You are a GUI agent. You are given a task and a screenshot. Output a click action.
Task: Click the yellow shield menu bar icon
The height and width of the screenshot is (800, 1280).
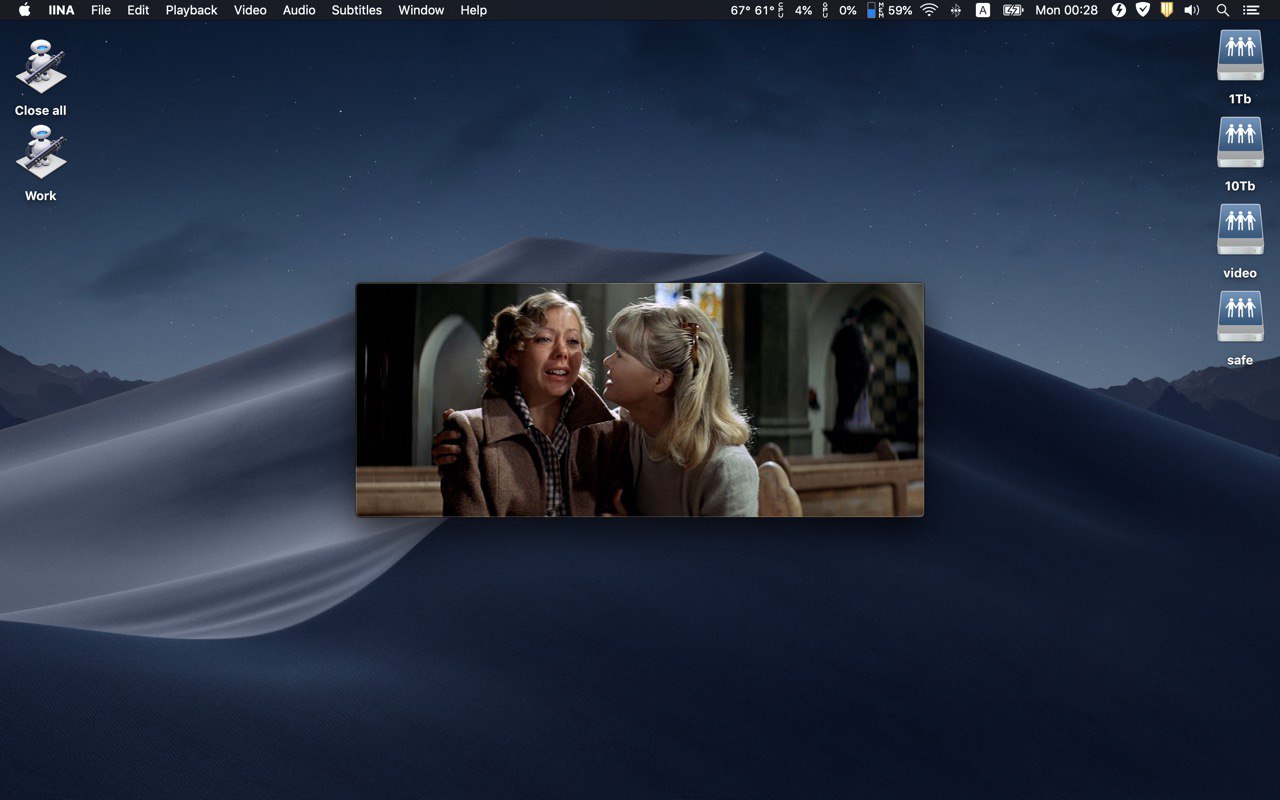[x=1166, y=10]
